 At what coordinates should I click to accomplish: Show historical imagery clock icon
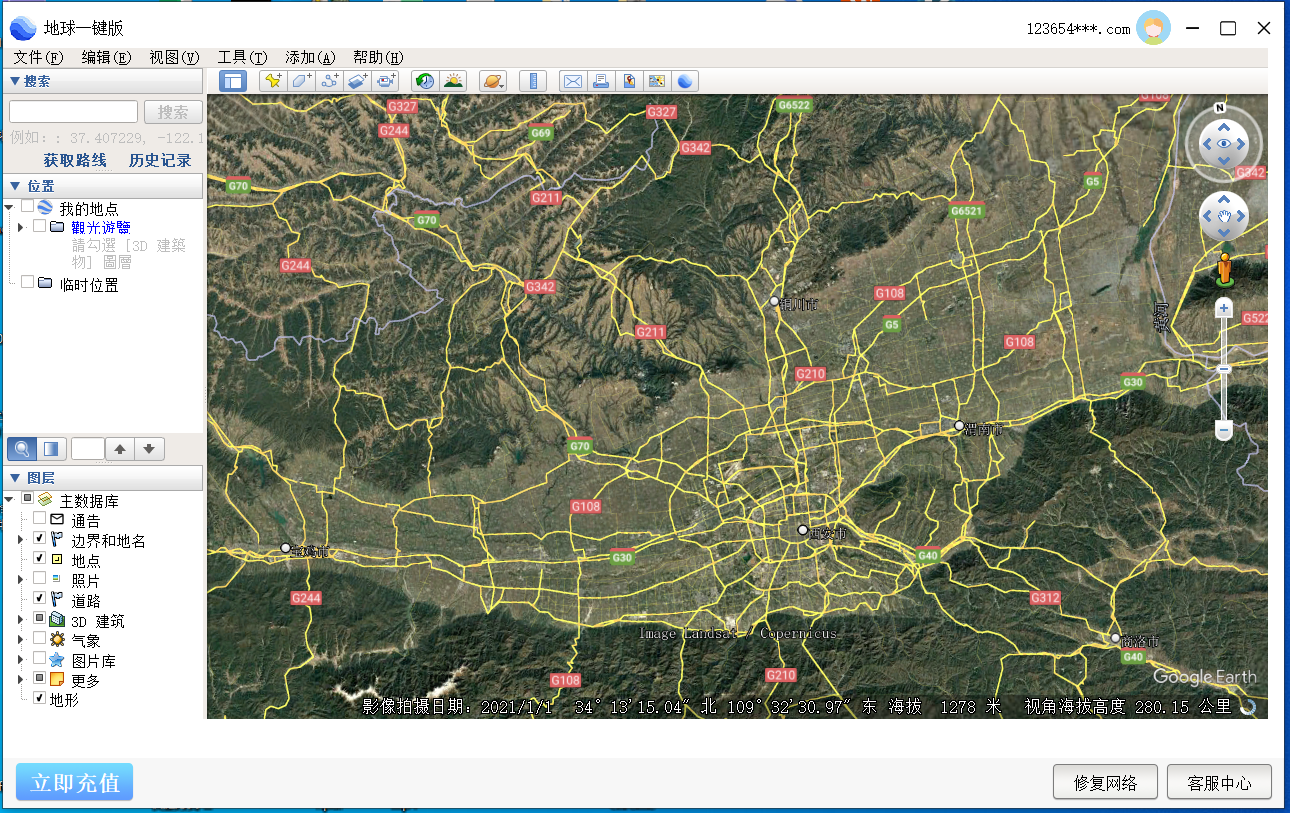[425, 81]
